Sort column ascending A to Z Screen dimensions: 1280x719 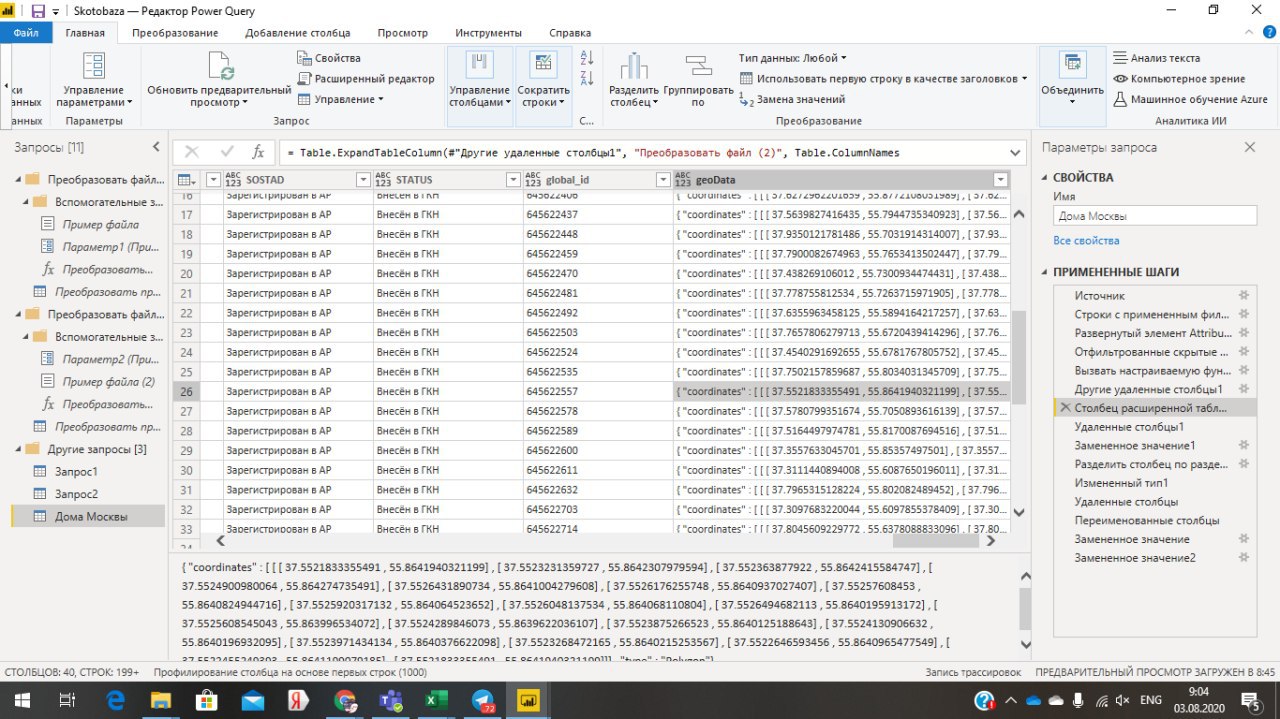click(x=587, y=59)
